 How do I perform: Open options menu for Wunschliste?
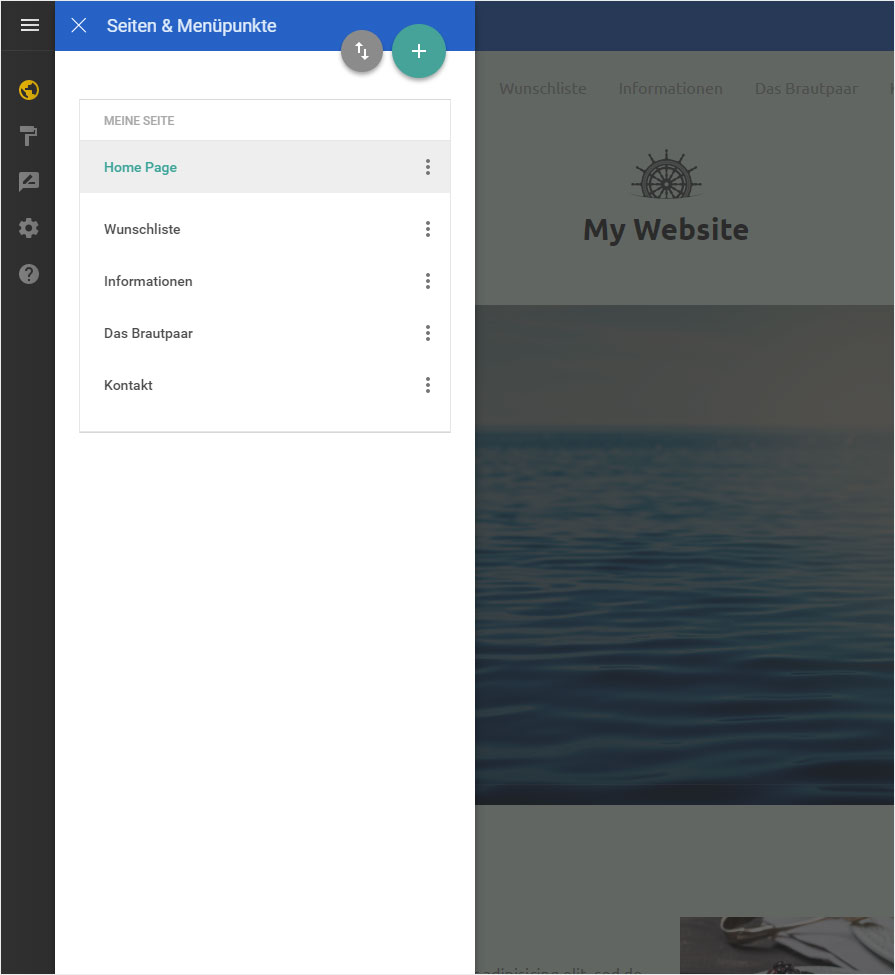point(428,229)
